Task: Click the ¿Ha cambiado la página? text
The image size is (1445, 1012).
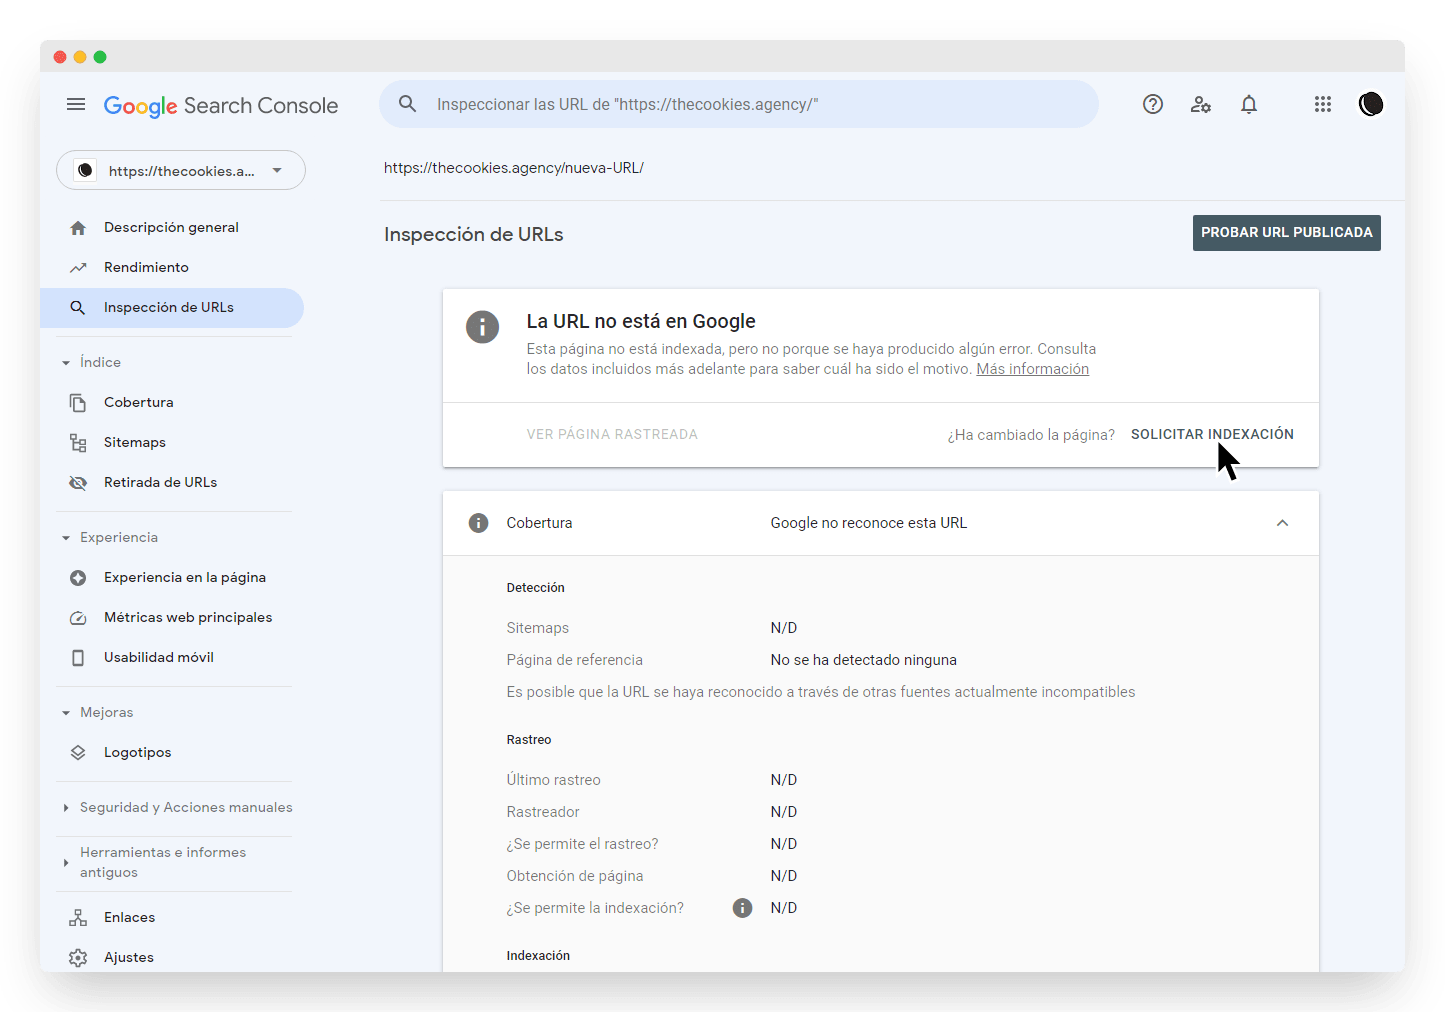Action: [1031, 435]
